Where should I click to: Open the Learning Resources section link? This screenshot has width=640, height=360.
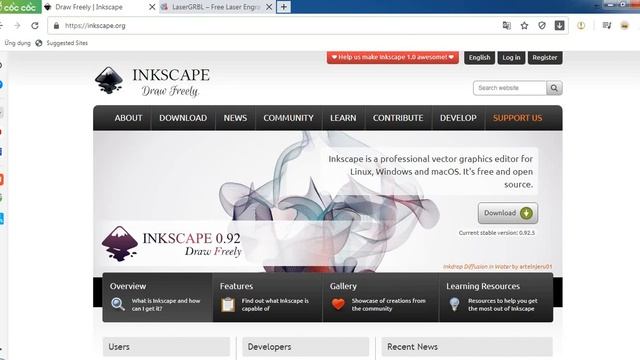coord(496,298)
